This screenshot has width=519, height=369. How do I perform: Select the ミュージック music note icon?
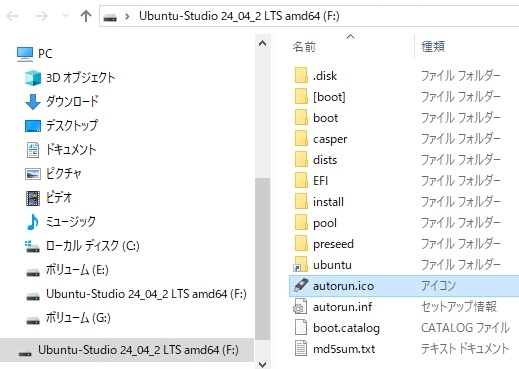click(x=33, y=222)
